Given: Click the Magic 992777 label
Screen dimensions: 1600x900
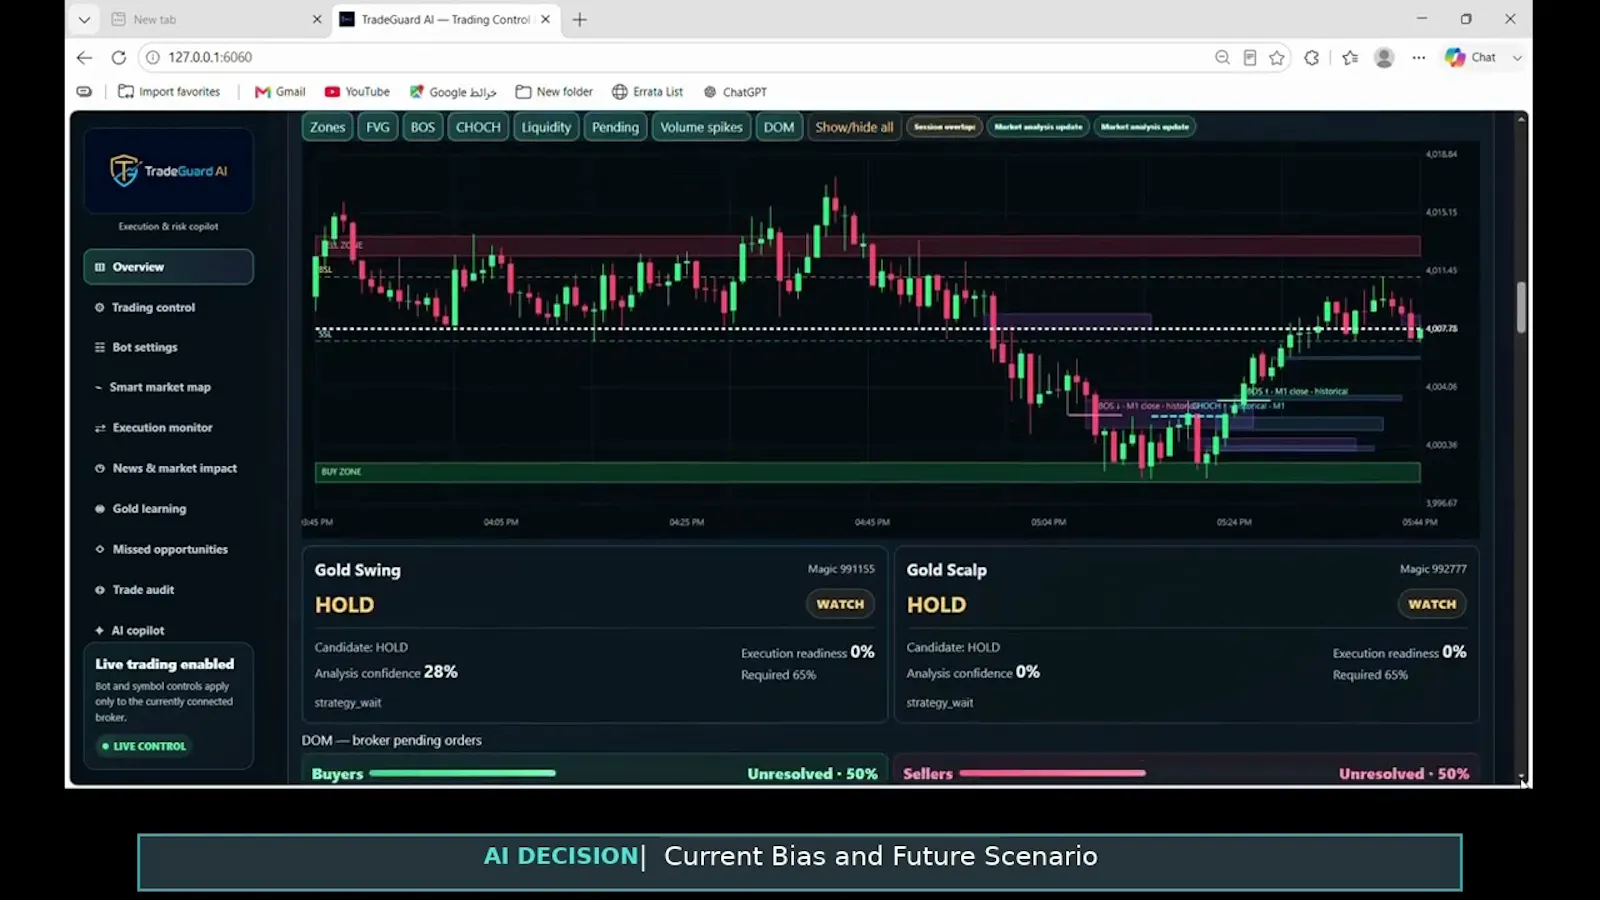Looking at the screenshot, I should [1433, 569].
